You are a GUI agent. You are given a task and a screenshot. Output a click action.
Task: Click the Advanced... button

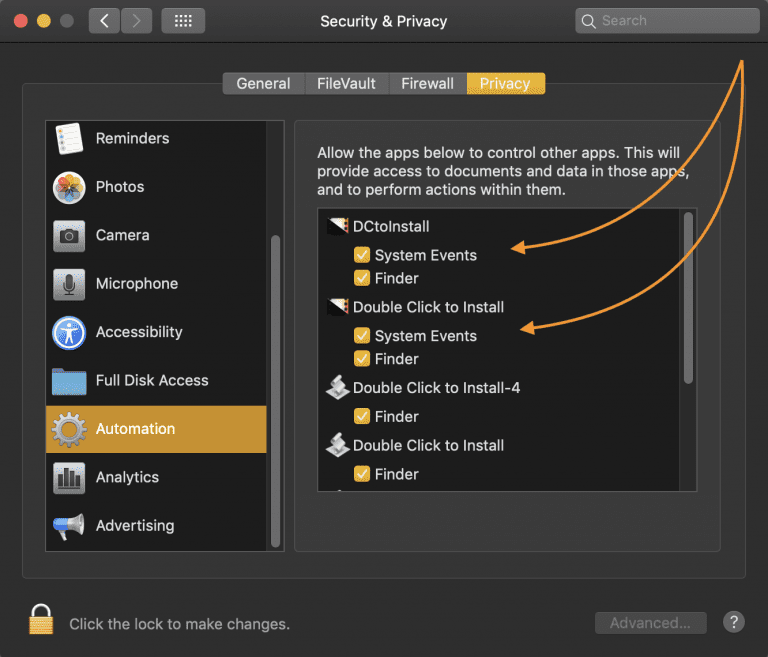650,623
